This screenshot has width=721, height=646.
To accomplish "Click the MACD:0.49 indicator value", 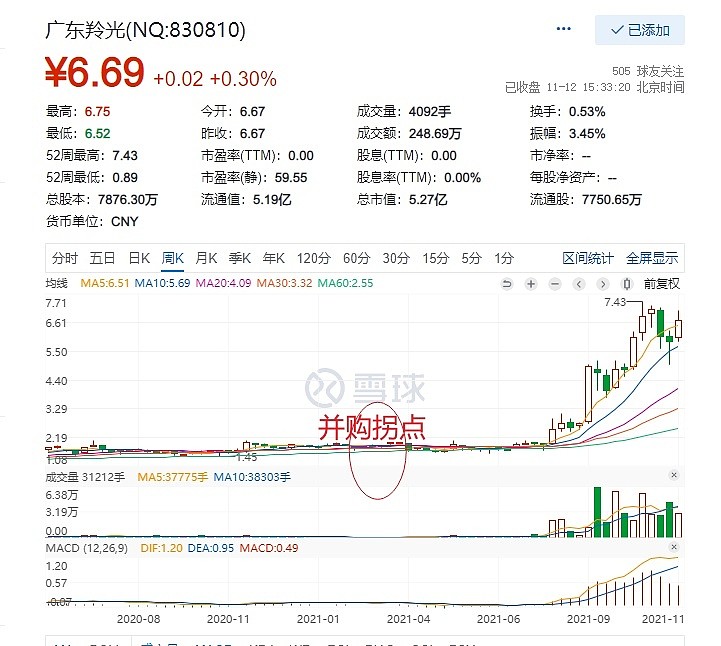I will pos(269,548).
